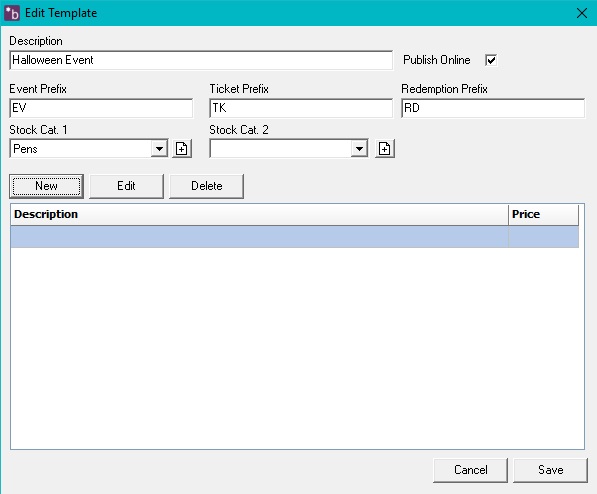597x494 pixels.
Task: Click the app logo in the title bar
Action: 12,13
